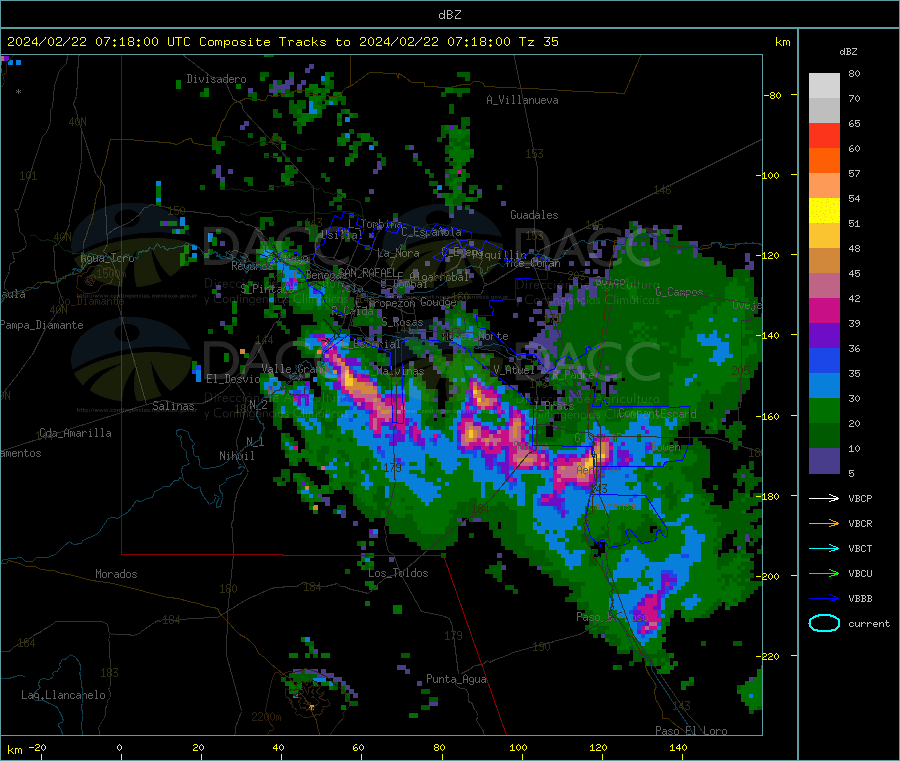The width and height of the screenshot is (900, 761).
Task: Click the 'Salinas' map label
Action: [x=173, y=406]
